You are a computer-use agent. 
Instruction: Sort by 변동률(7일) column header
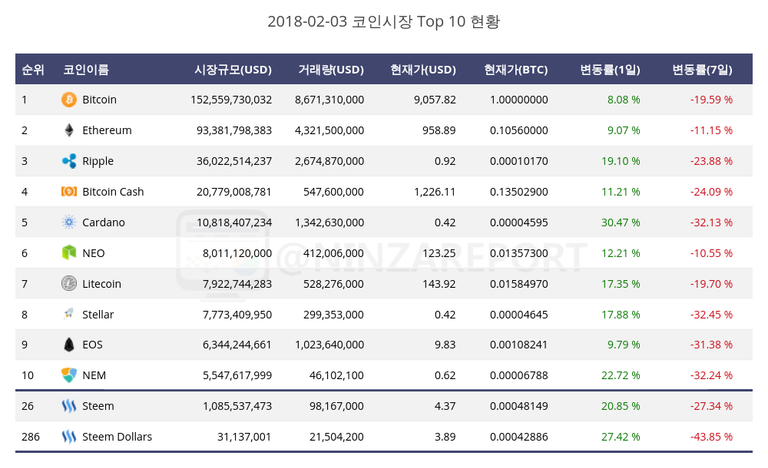click(702, 70)
